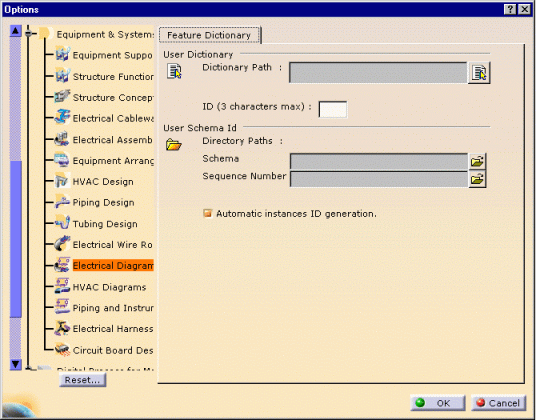The width and height of the screenshot is (536, 420).
Task: Browse for the Dictionary Path file
Action: click(479, 72)
